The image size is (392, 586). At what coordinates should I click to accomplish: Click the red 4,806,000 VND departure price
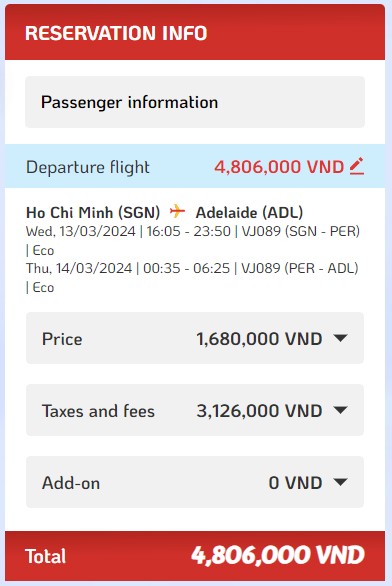pyautogui.click(x=279, y=167)
